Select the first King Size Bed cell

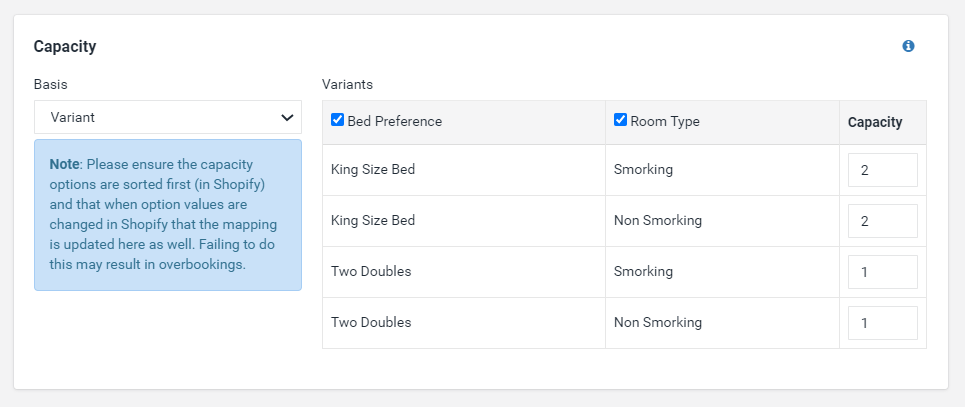(373, 169)
